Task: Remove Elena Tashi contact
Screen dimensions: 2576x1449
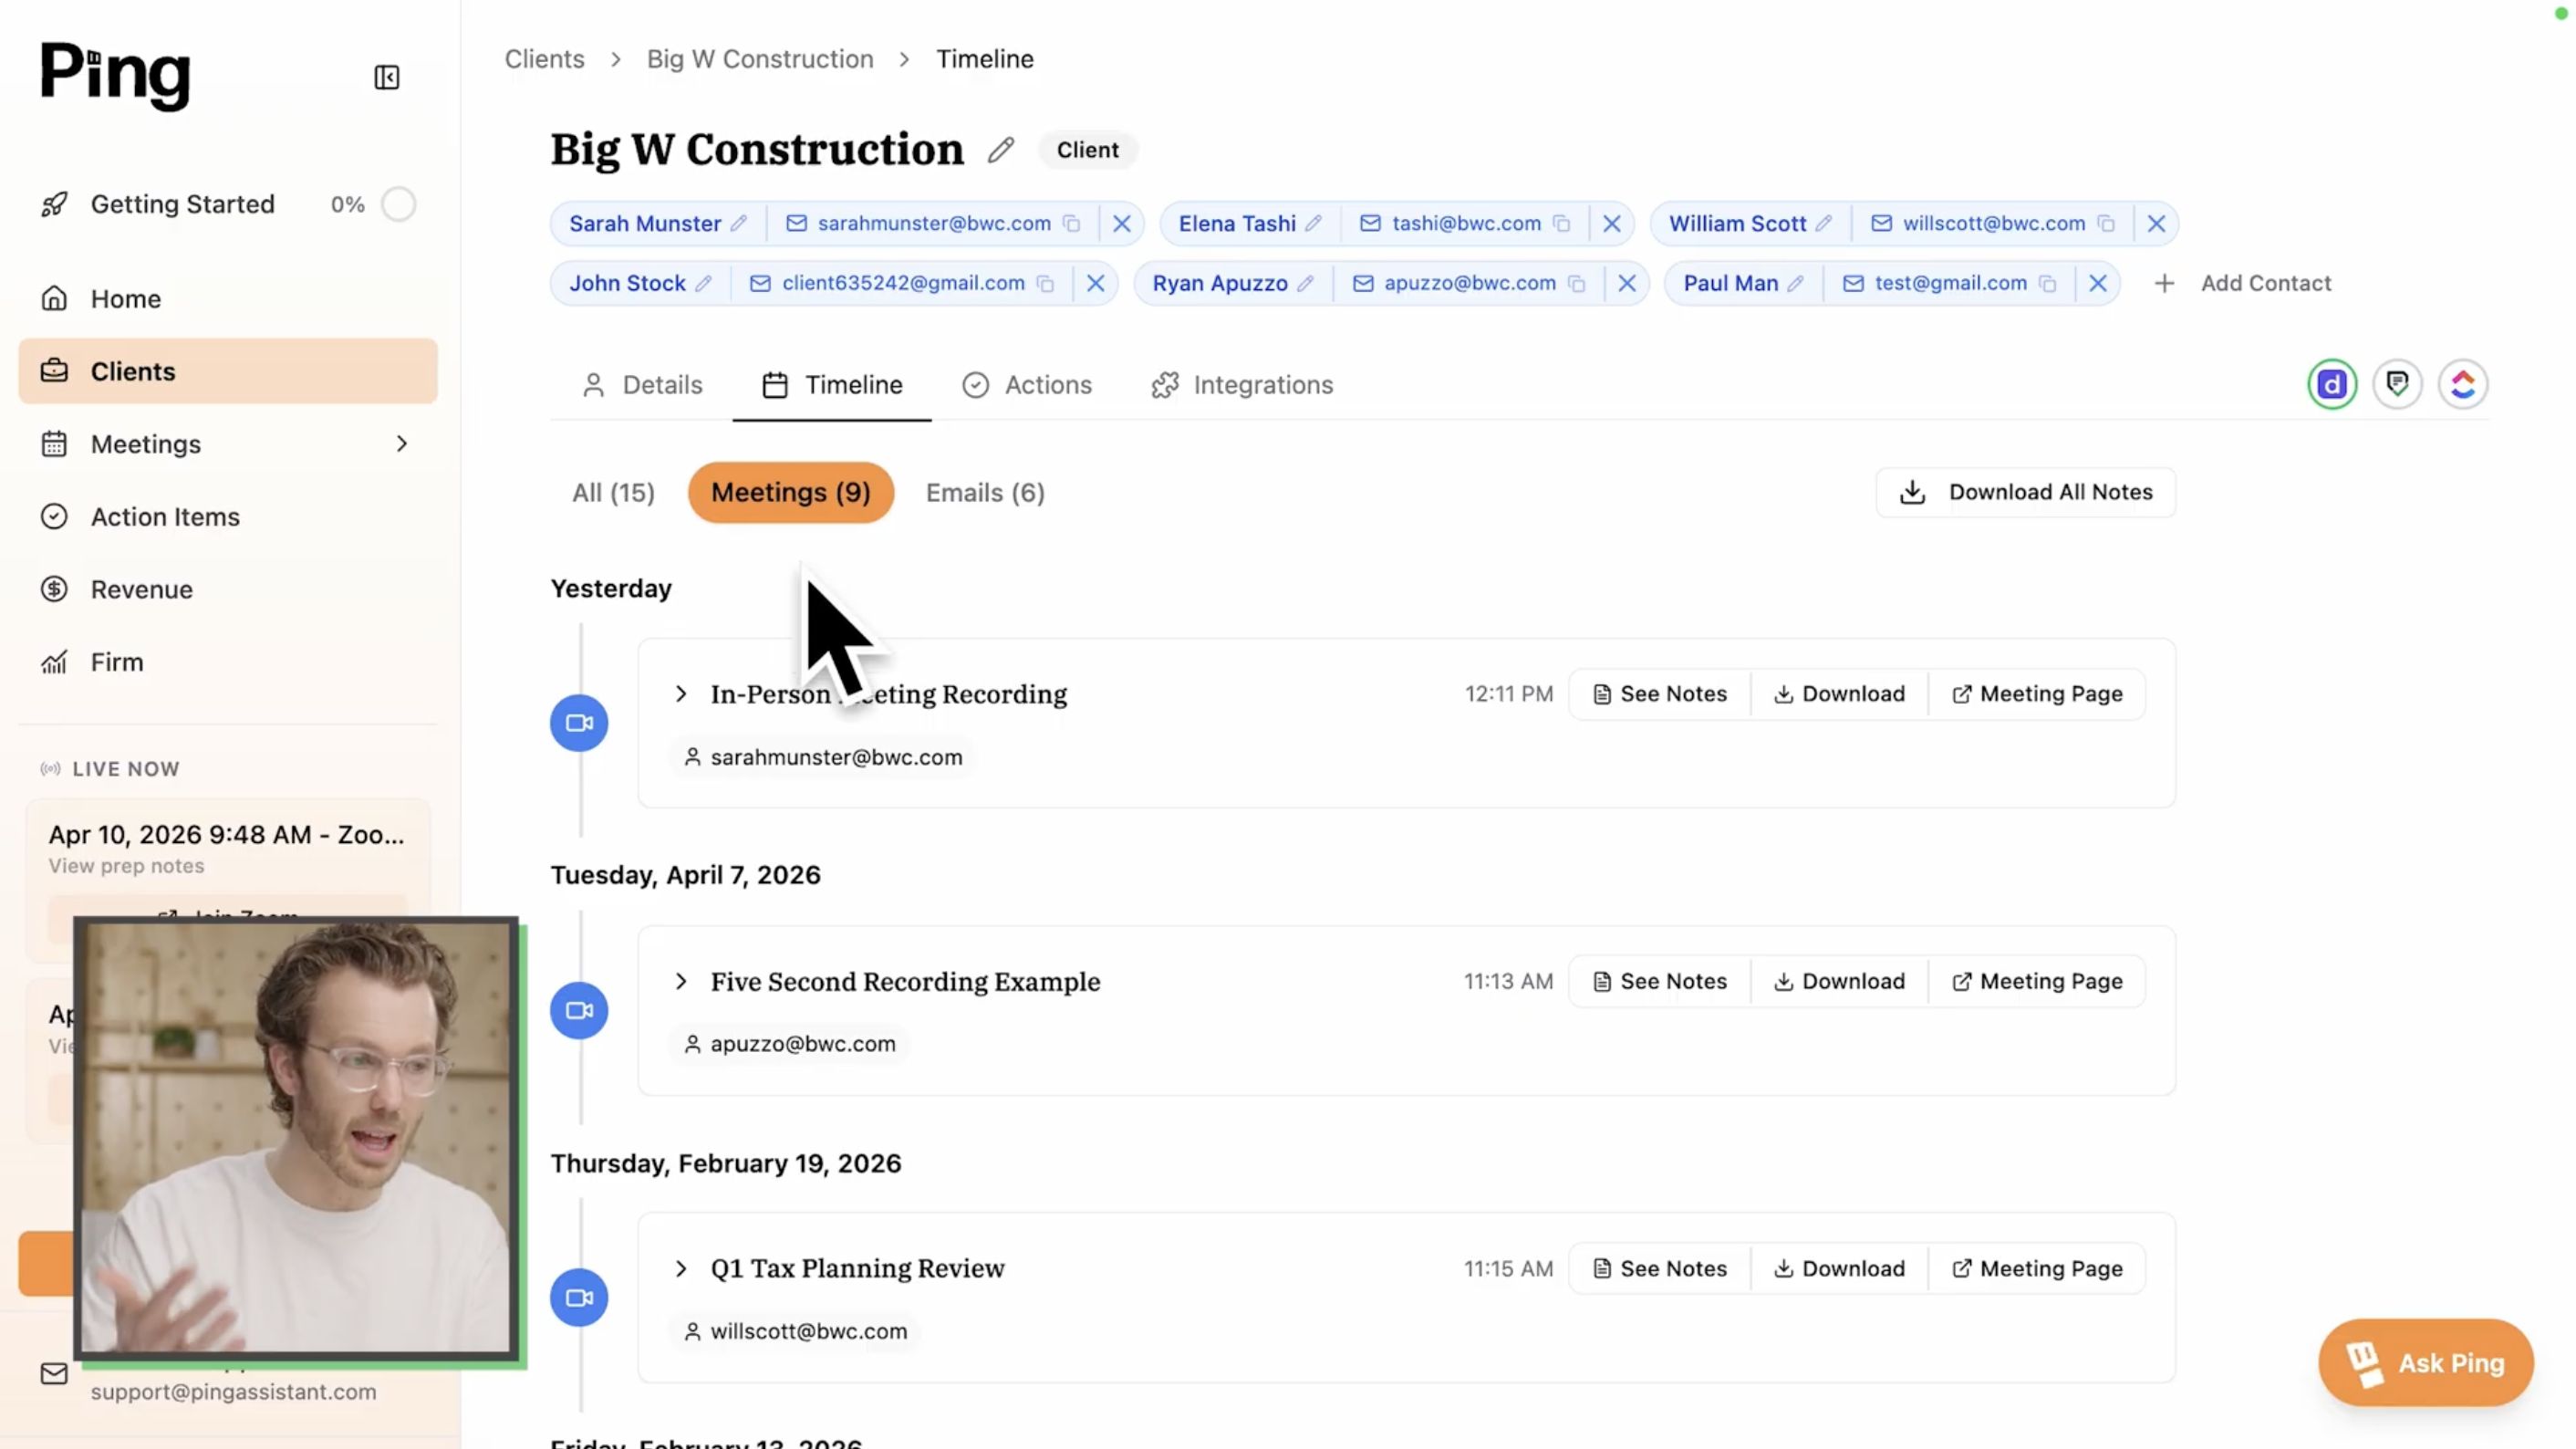Action: click(1611, 224)
